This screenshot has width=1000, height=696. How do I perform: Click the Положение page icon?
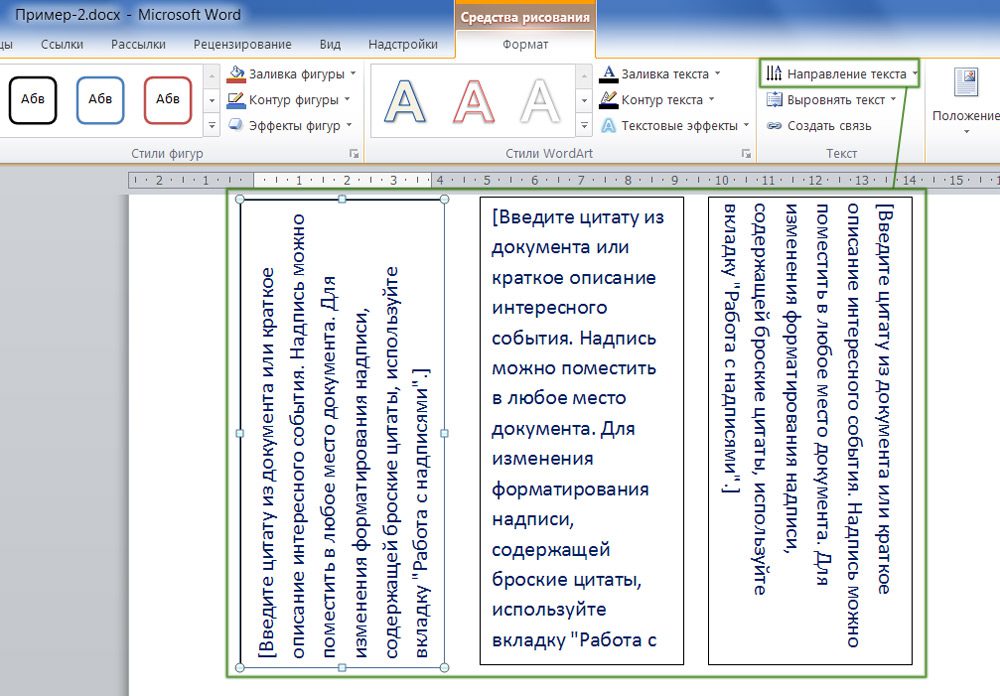[x=966, y=83]
